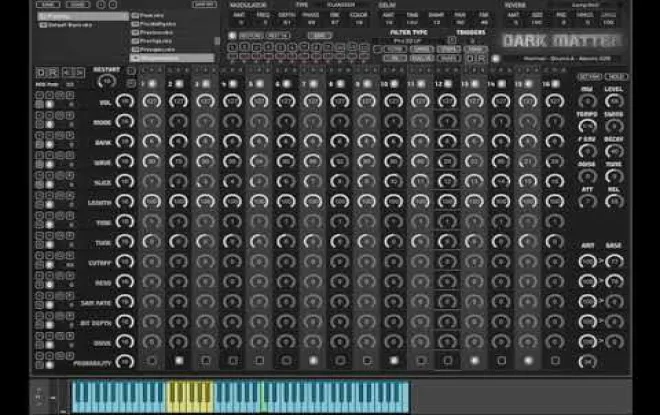660x415 pixels.
Task: Click the LEVEL knob on the right
Action: tap(614, 101)
